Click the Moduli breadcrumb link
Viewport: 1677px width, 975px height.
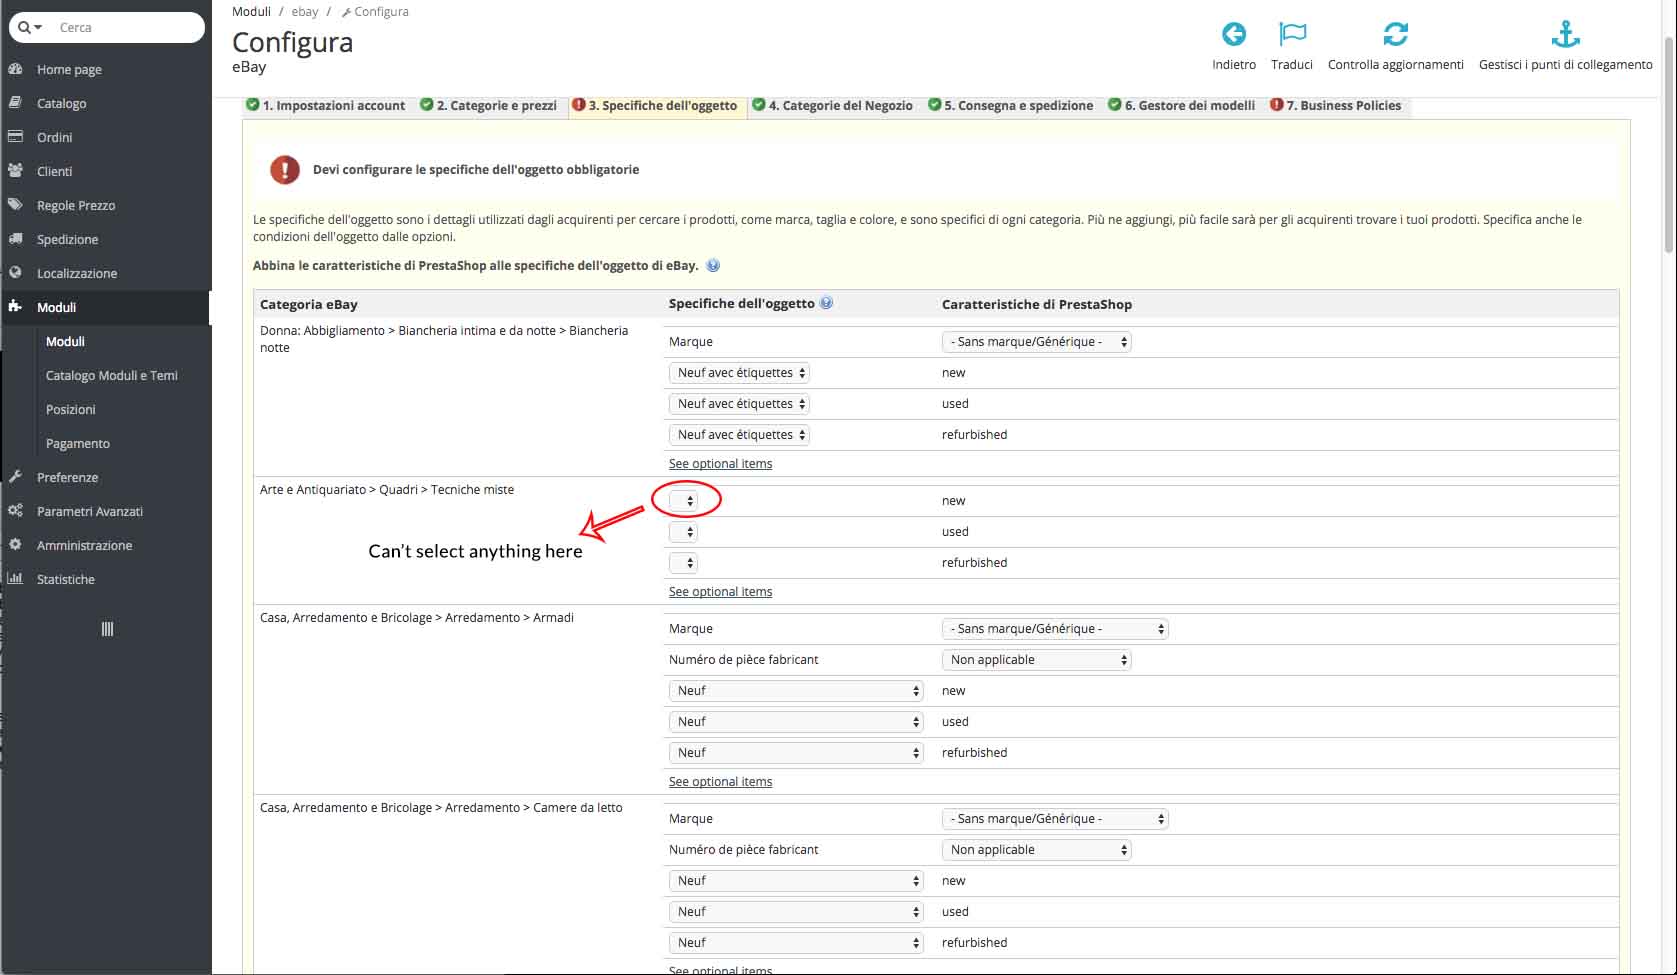point(251,12)
